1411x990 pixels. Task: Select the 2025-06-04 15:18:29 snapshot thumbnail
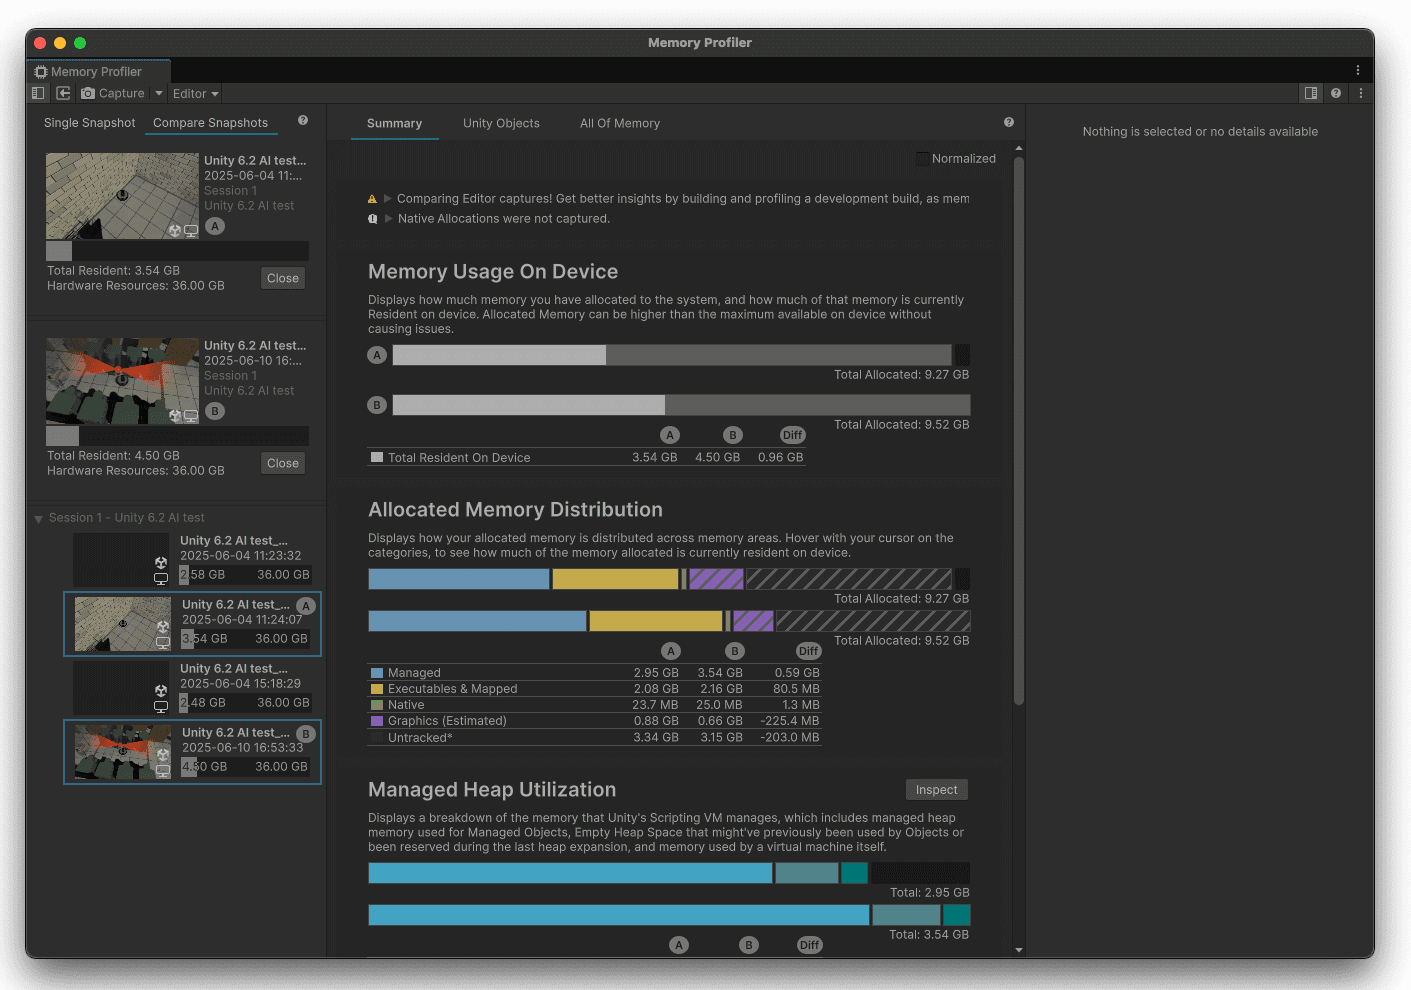122,688
